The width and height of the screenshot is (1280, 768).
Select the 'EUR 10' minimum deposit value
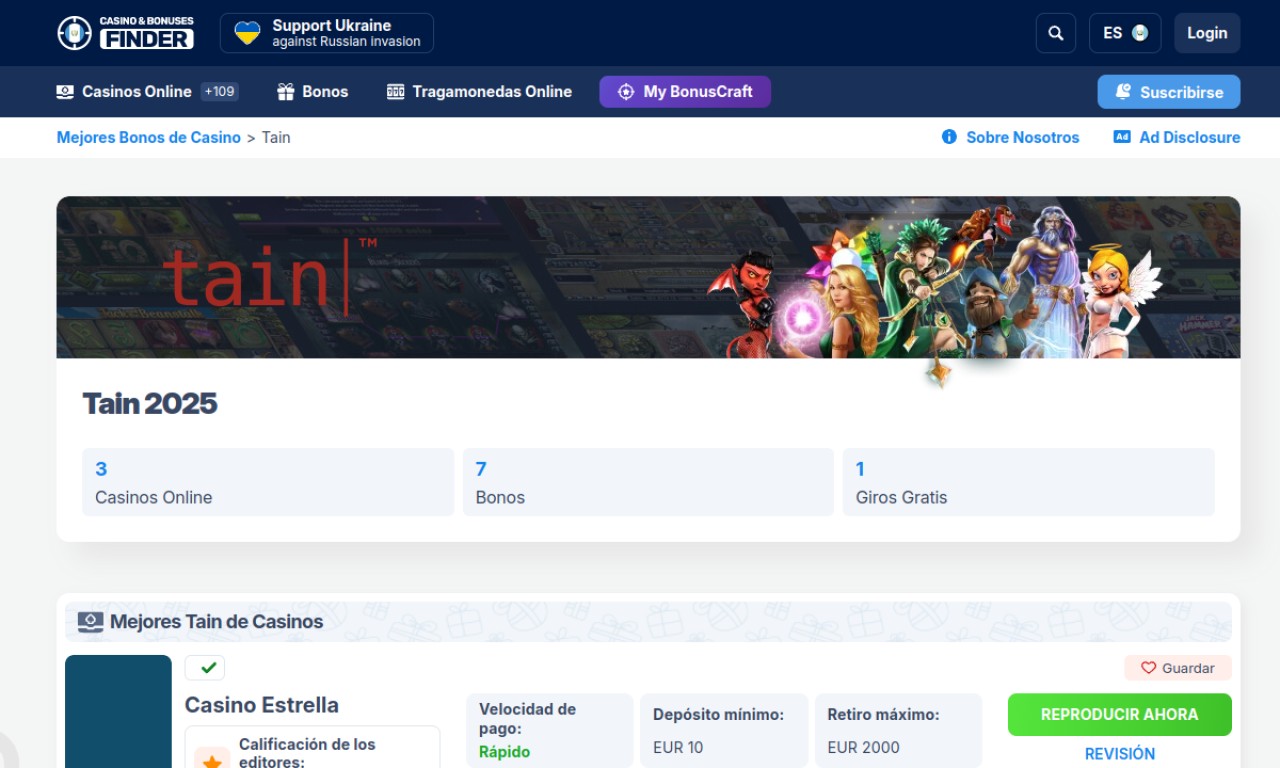[678, 747]
